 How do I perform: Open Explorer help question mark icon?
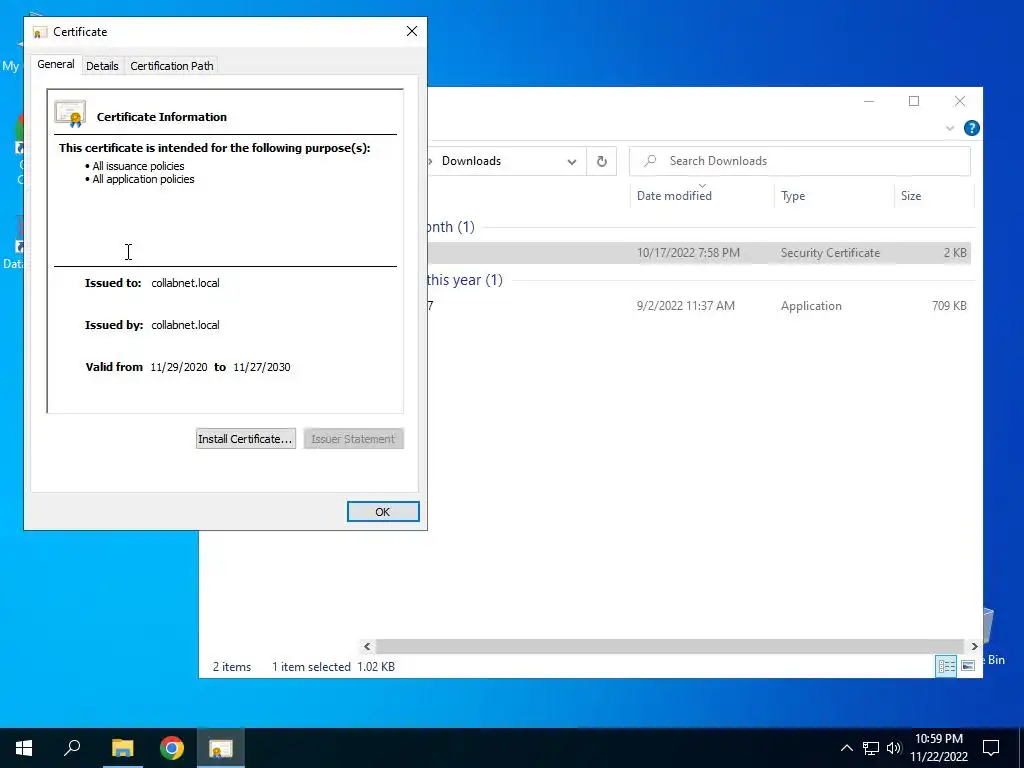pos(972,128)
